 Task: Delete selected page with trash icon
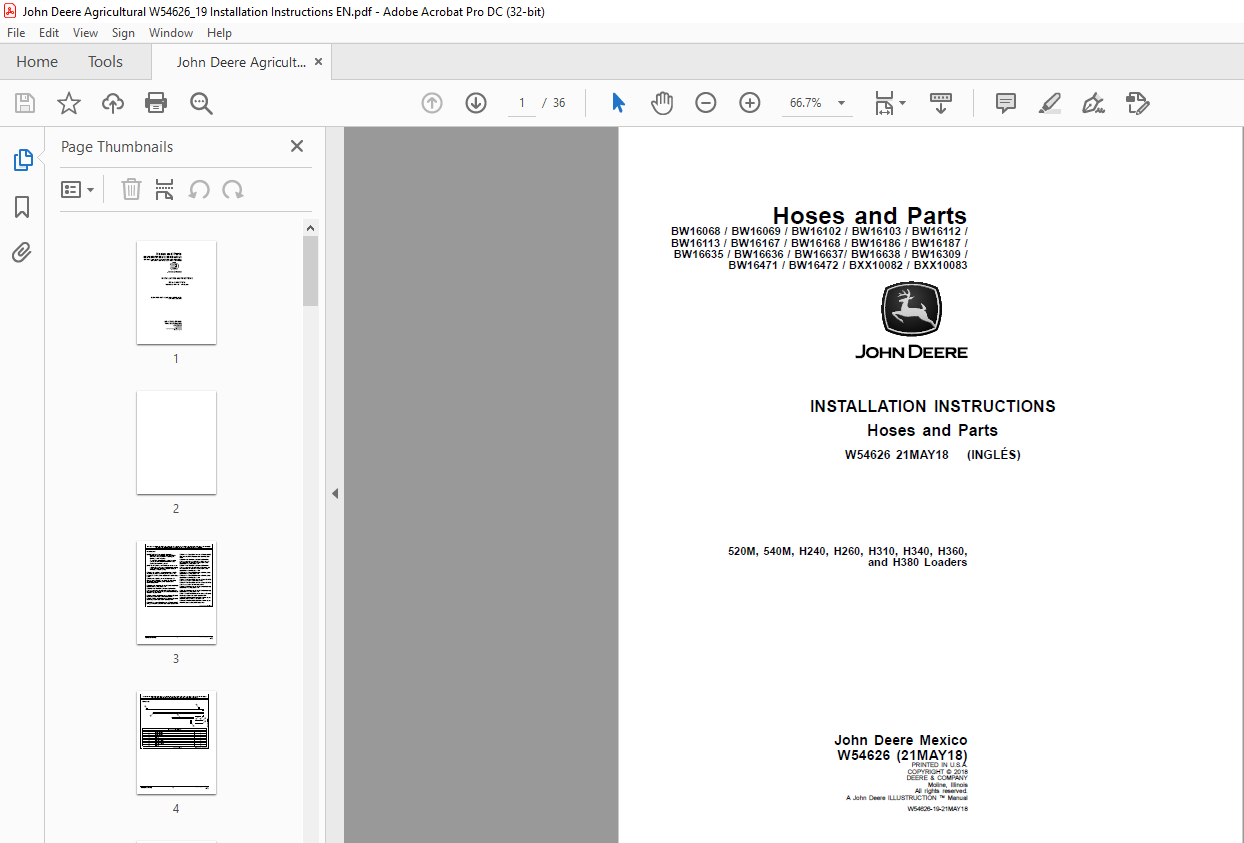[x=131, y=189]
